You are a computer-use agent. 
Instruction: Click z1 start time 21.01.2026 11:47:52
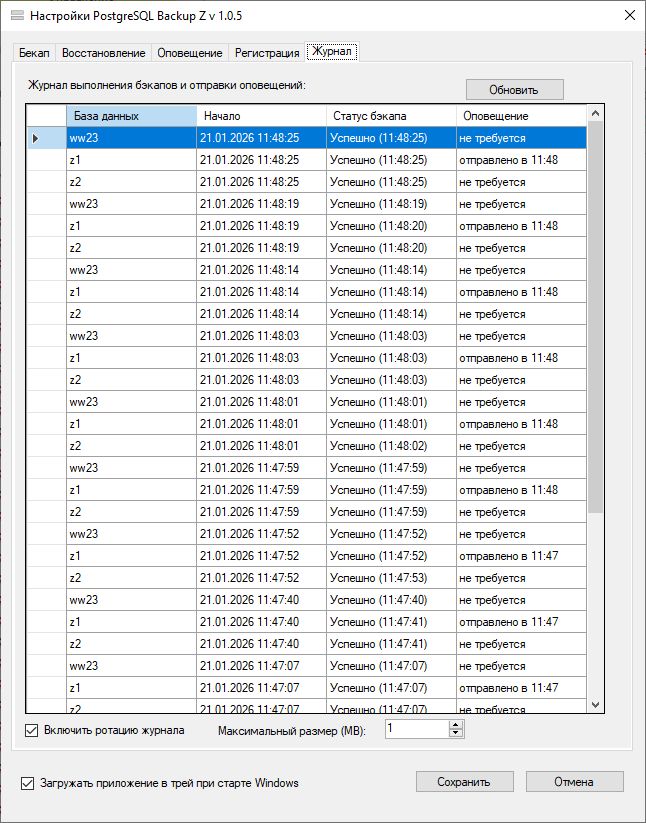pyautogui.click(x=261, y=556)
